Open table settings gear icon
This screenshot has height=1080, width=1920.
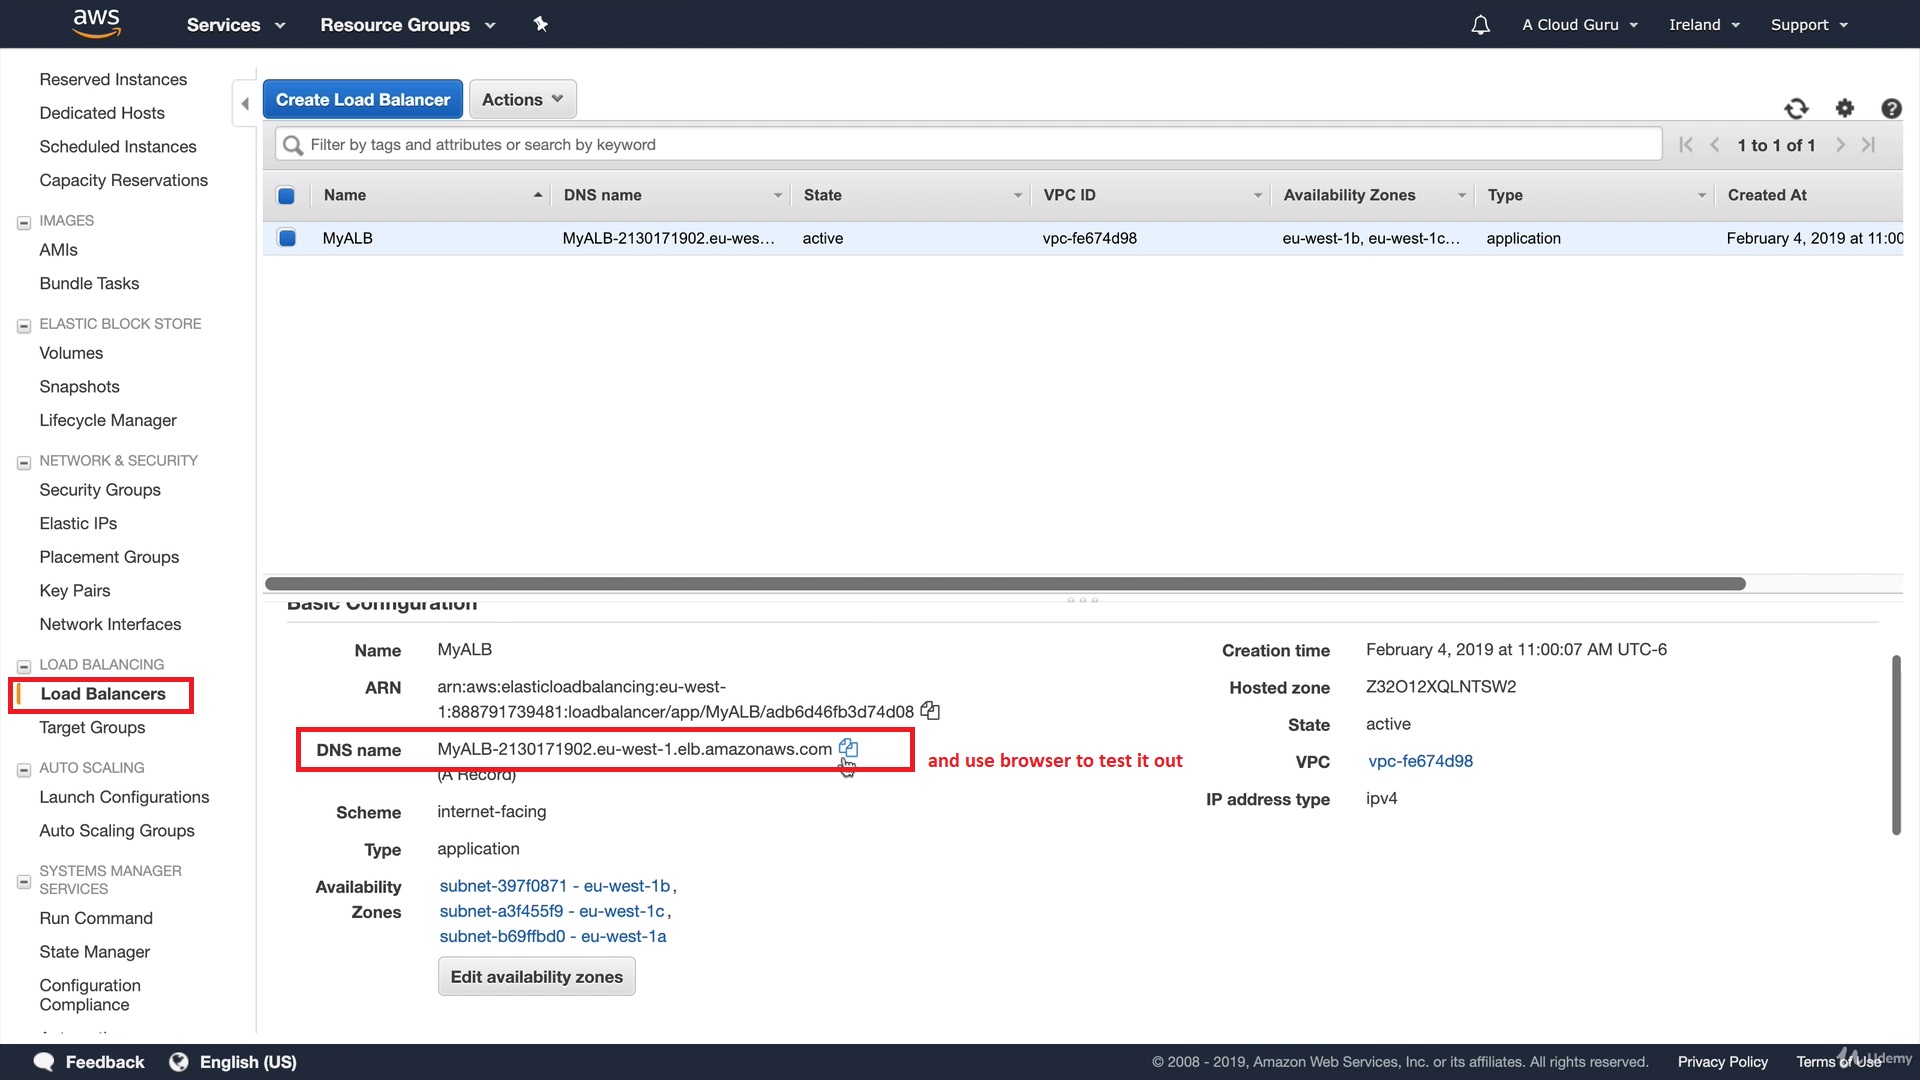(1844, 108)
